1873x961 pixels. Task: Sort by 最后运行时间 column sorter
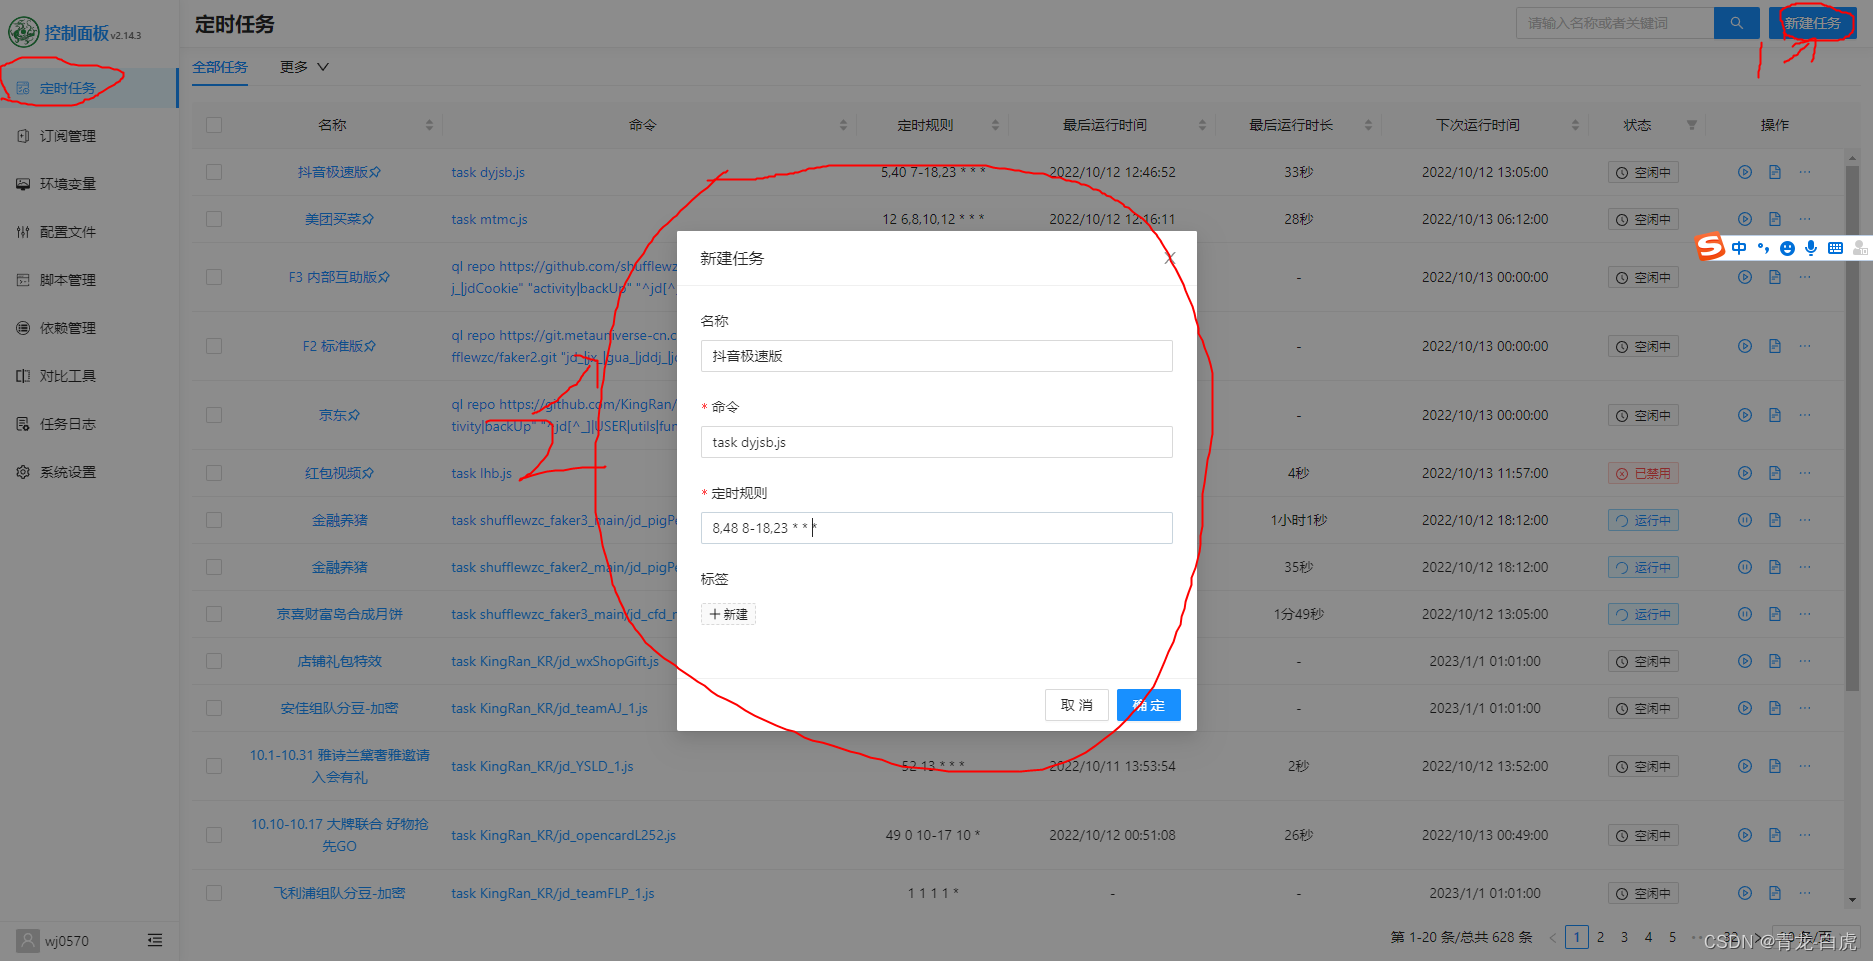tap(1202, 125)
